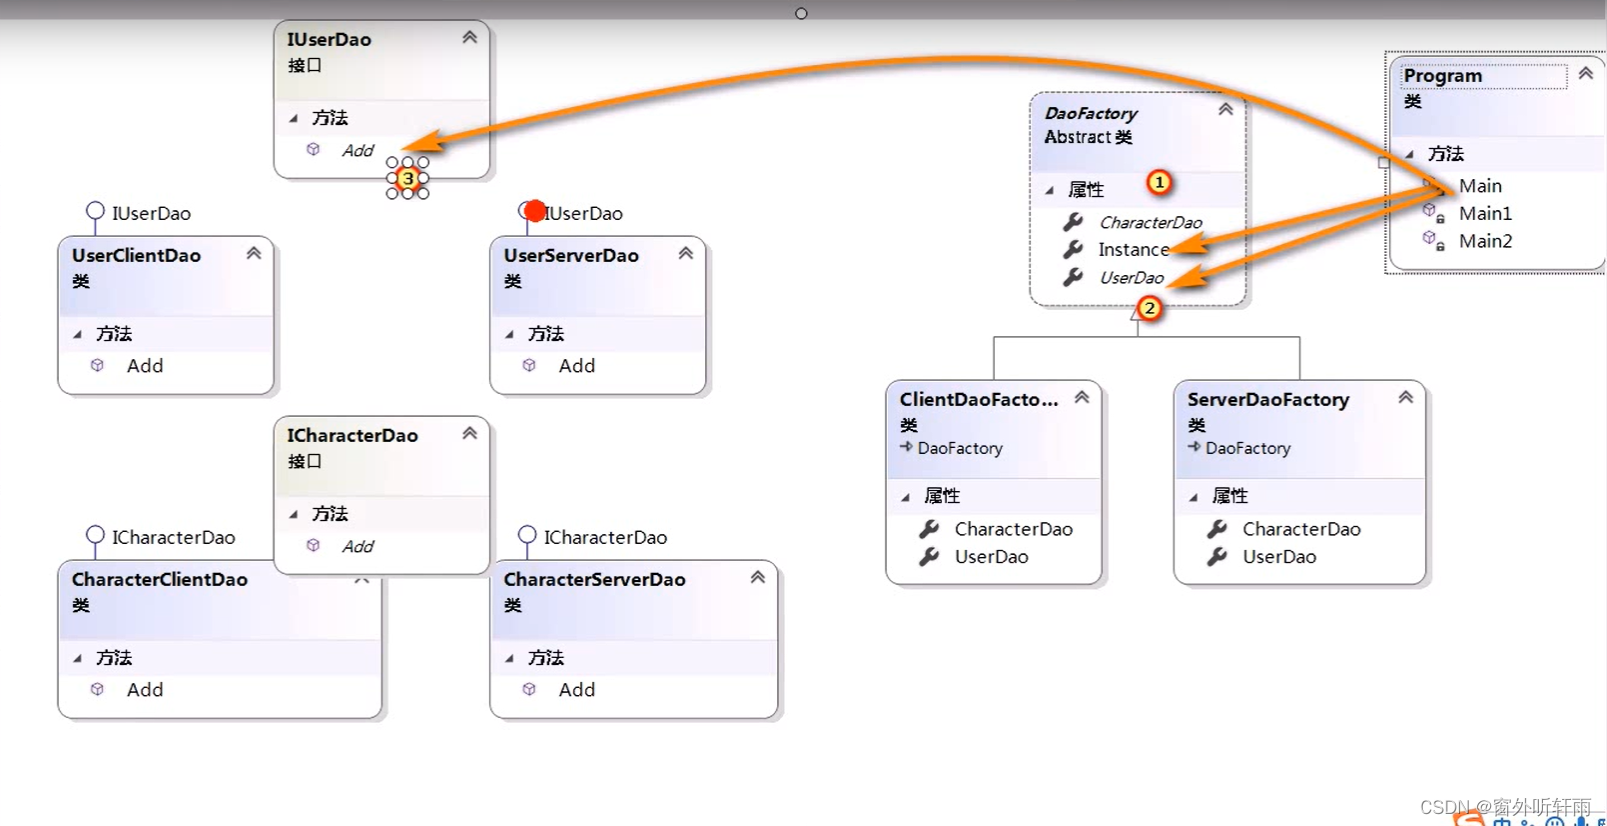Click the DaoFactory base type label in ClientDaoFactory
Image resolution: width=1607 pixels, height=826 pixels.
960,448
